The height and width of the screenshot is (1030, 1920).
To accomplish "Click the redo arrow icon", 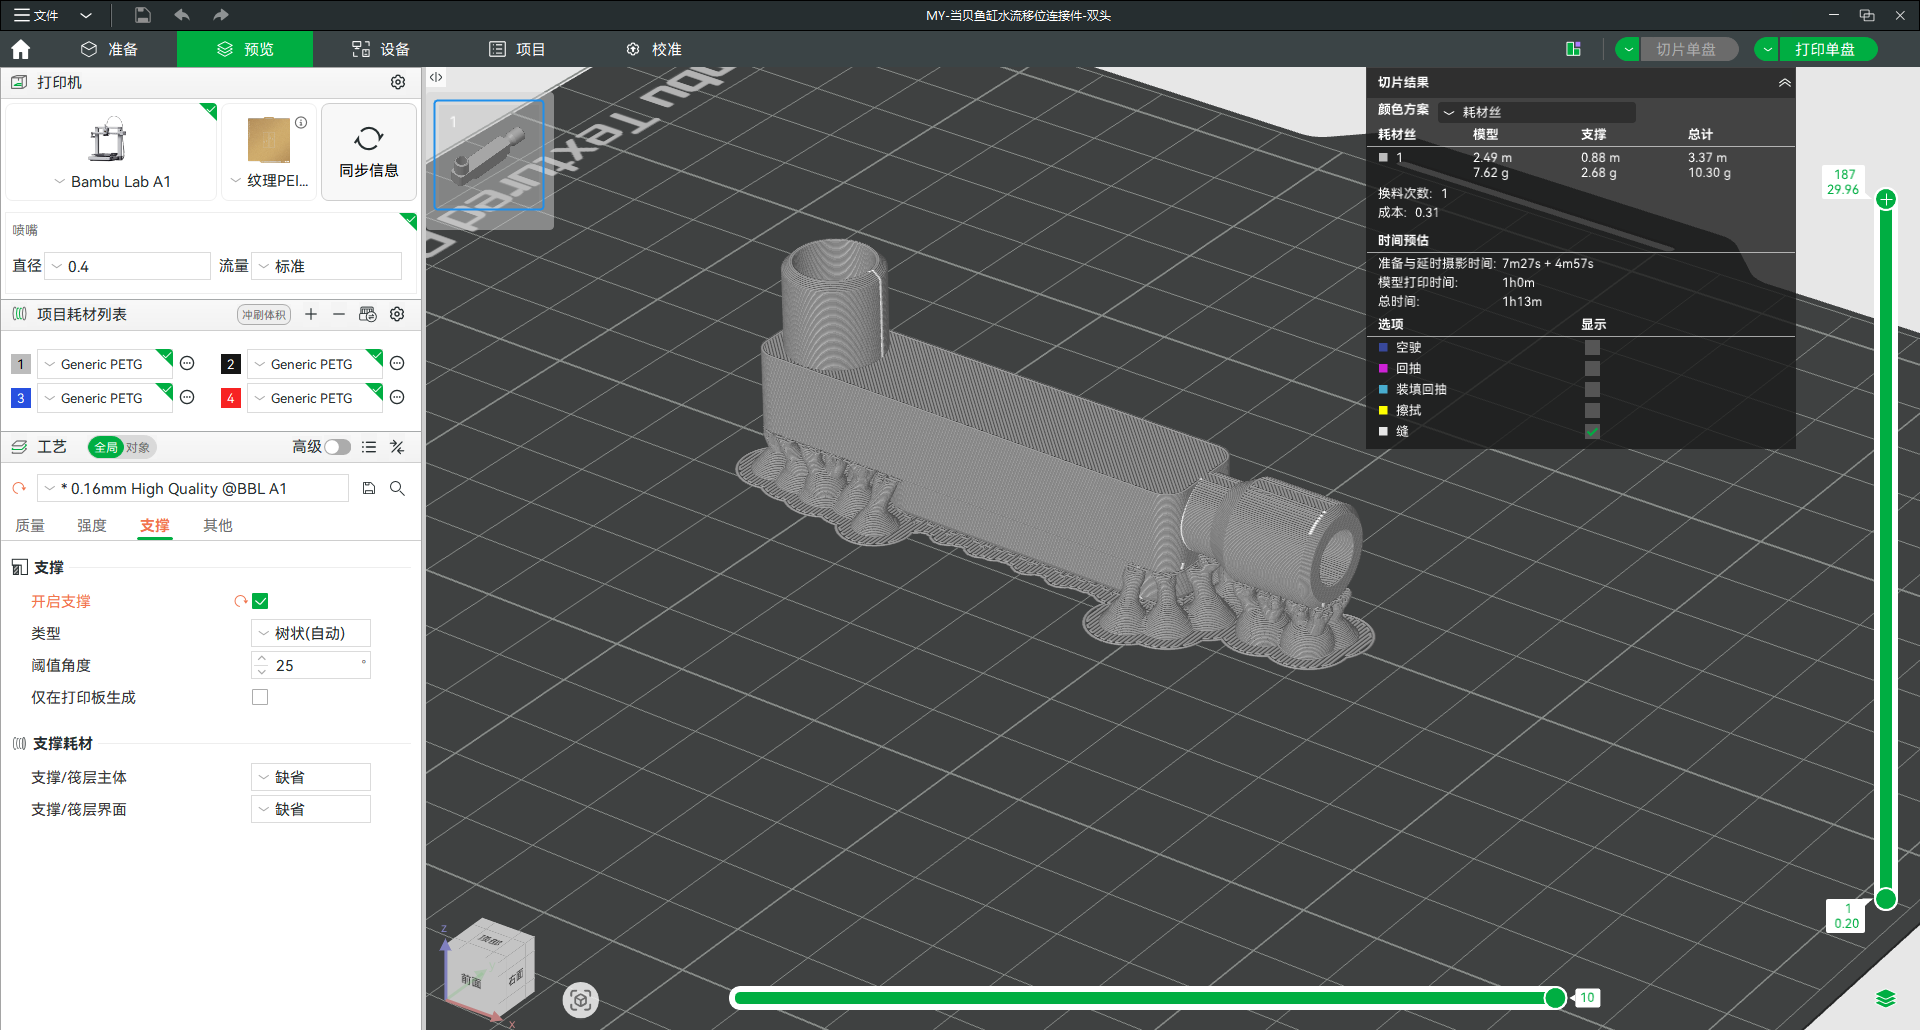I will 221,15.
